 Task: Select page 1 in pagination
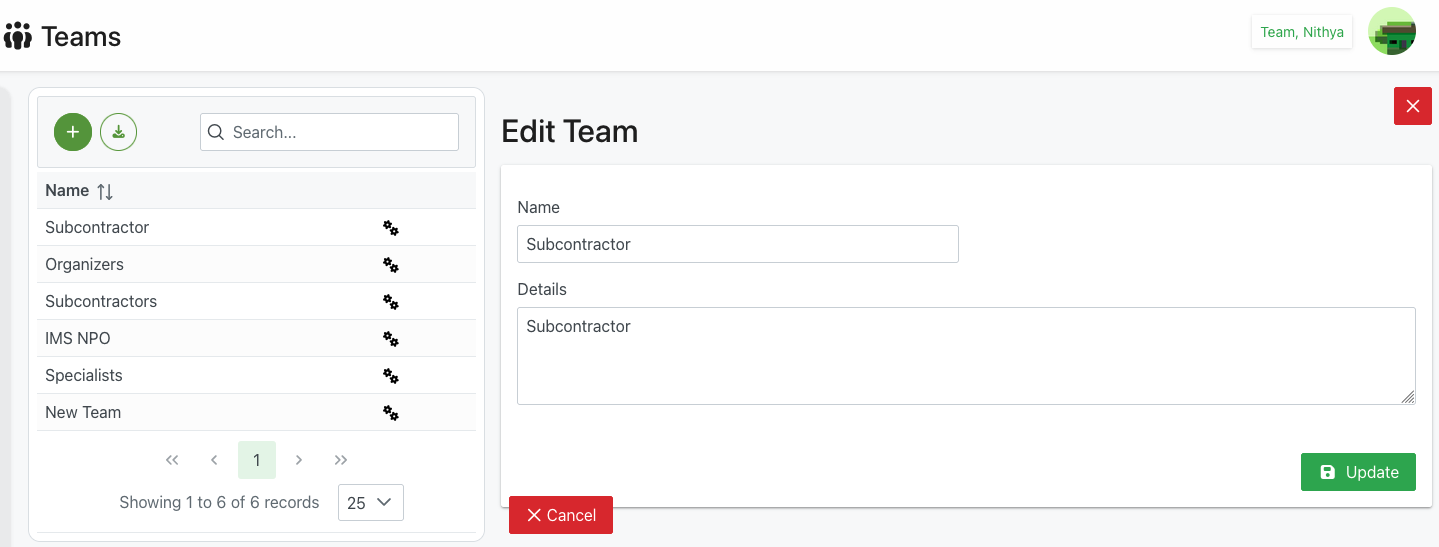[257, 460]
